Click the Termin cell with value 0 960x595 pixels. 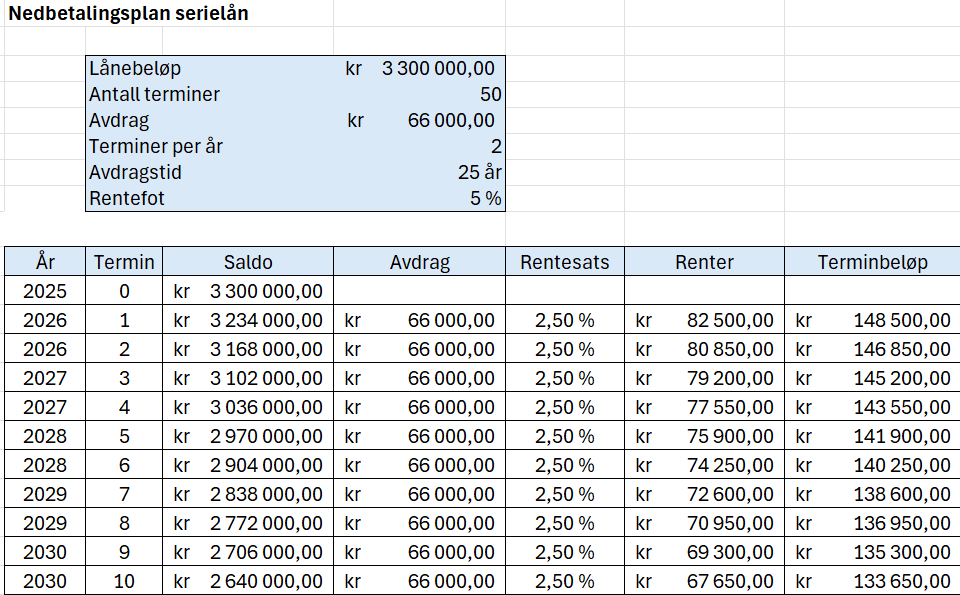coord(124,291)
